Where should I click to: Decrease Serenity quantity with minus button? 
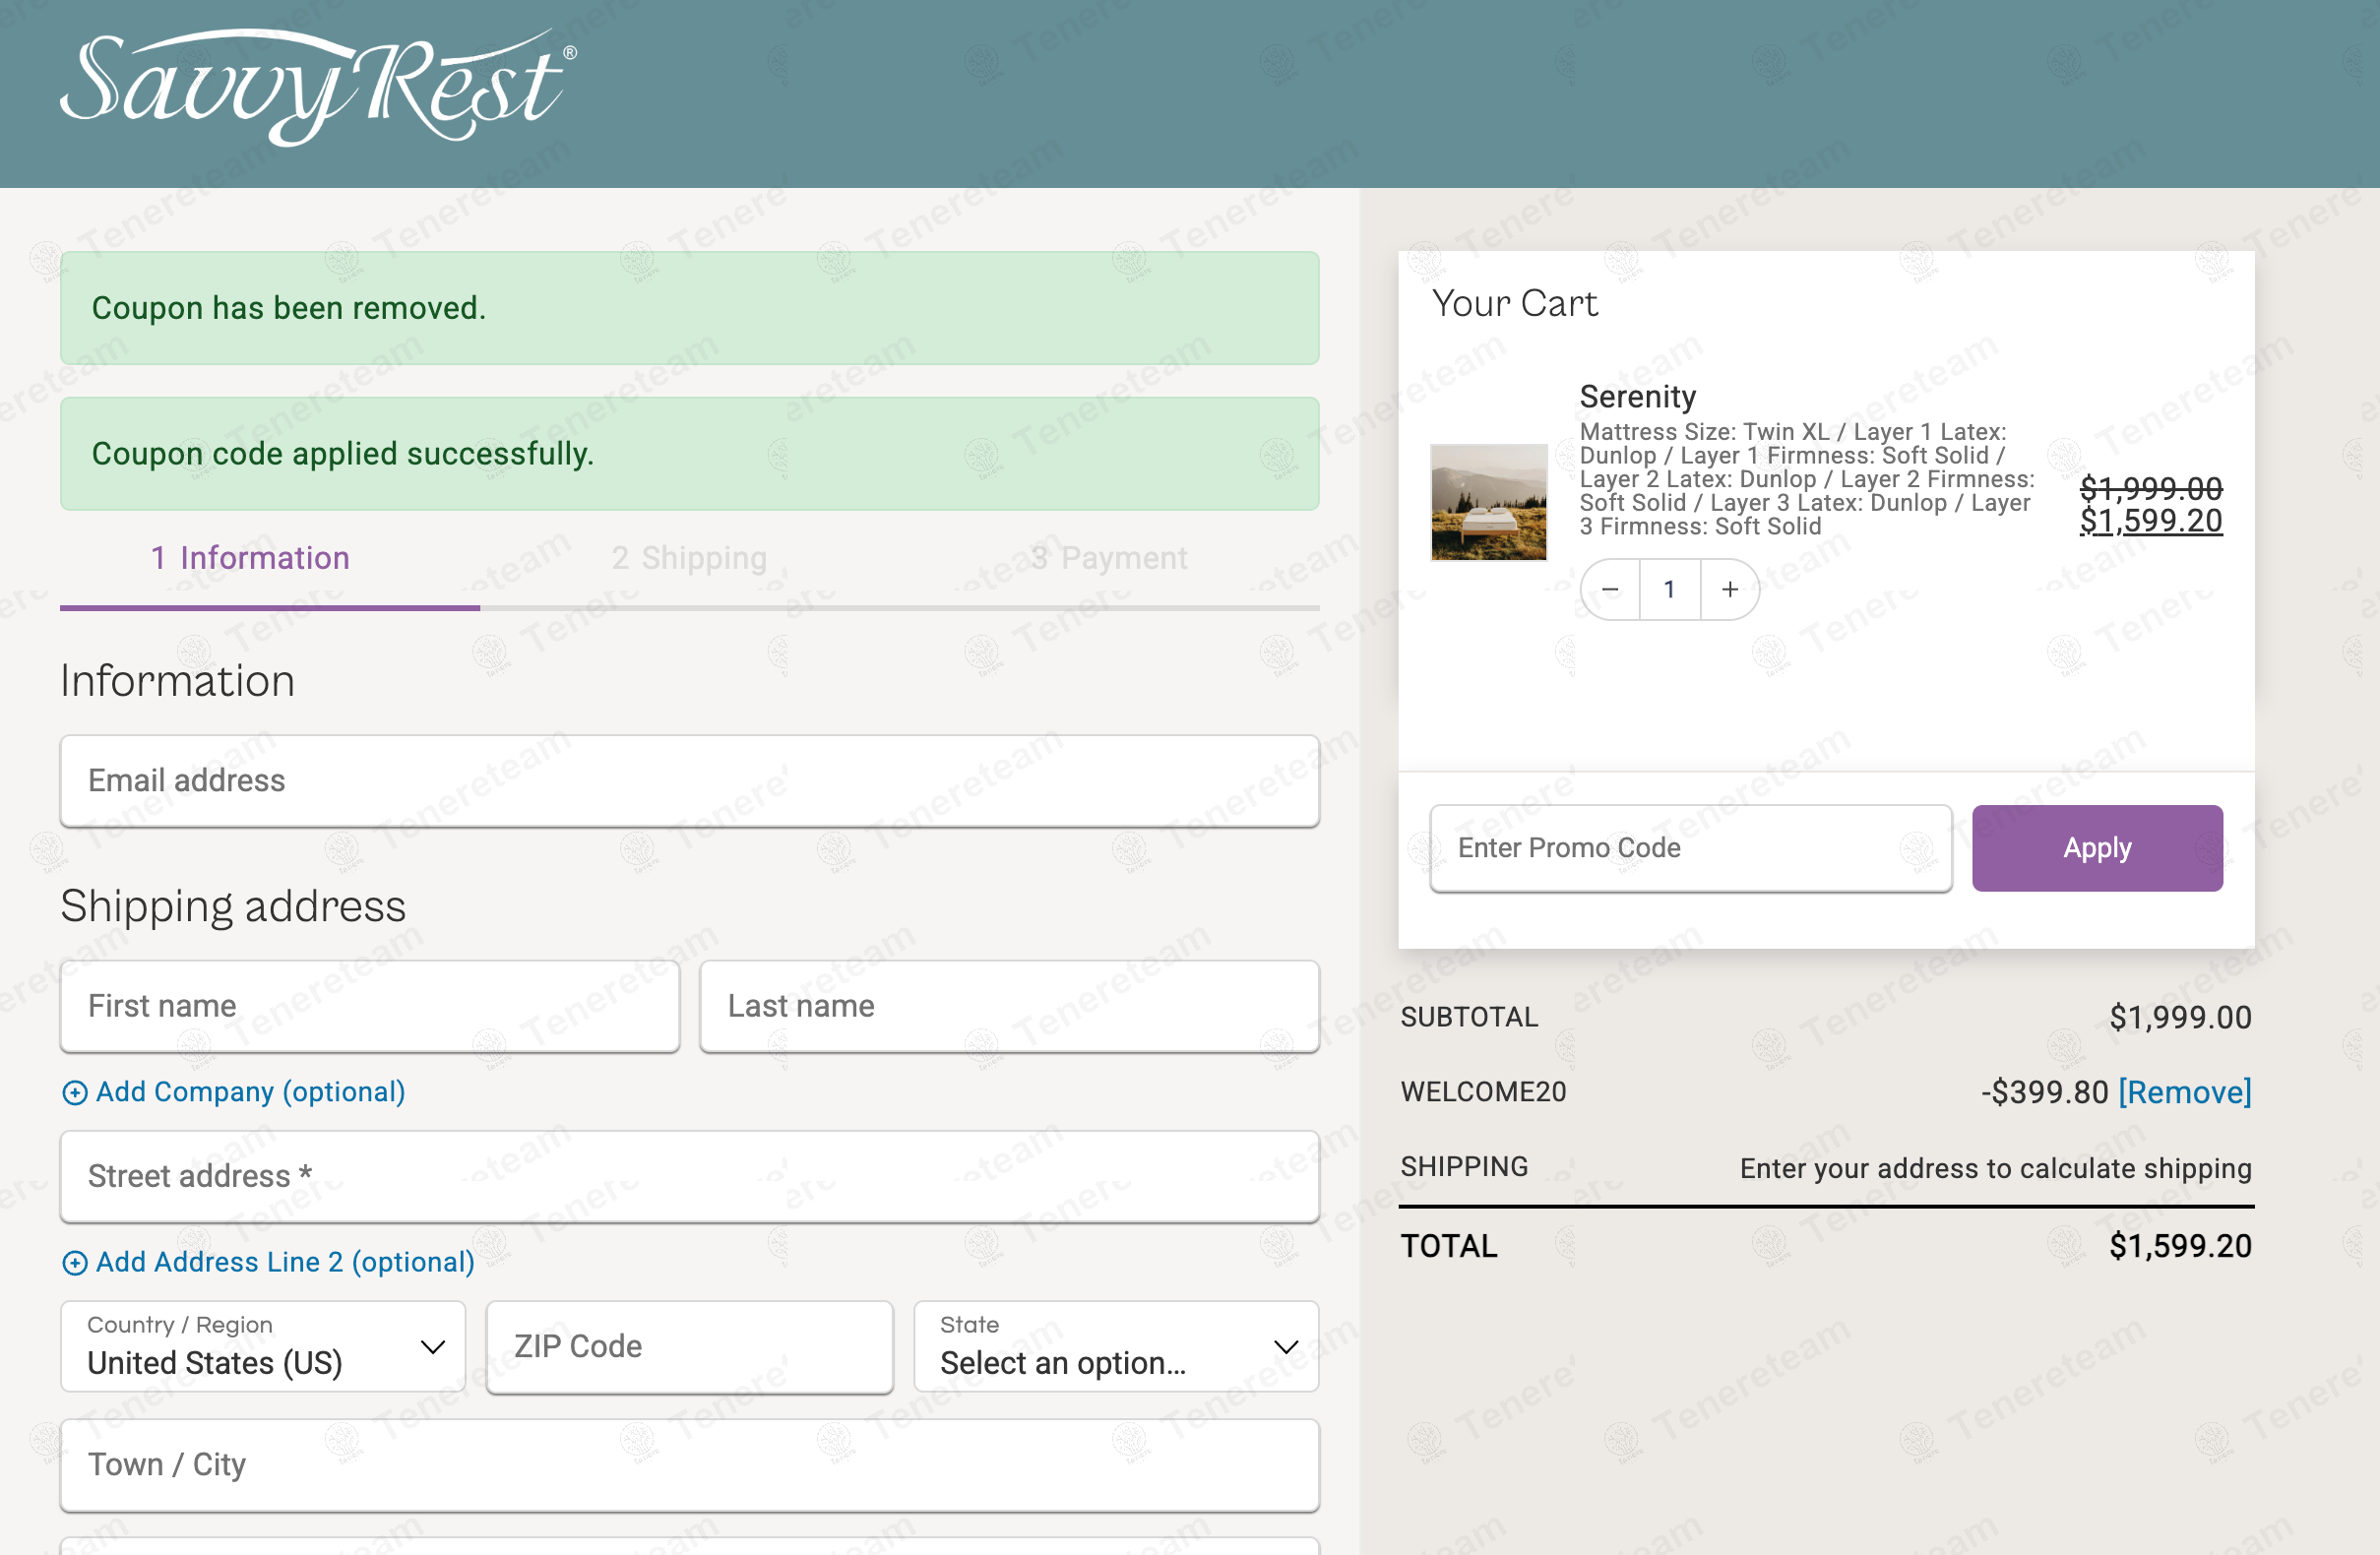(x=1610, y=590)
